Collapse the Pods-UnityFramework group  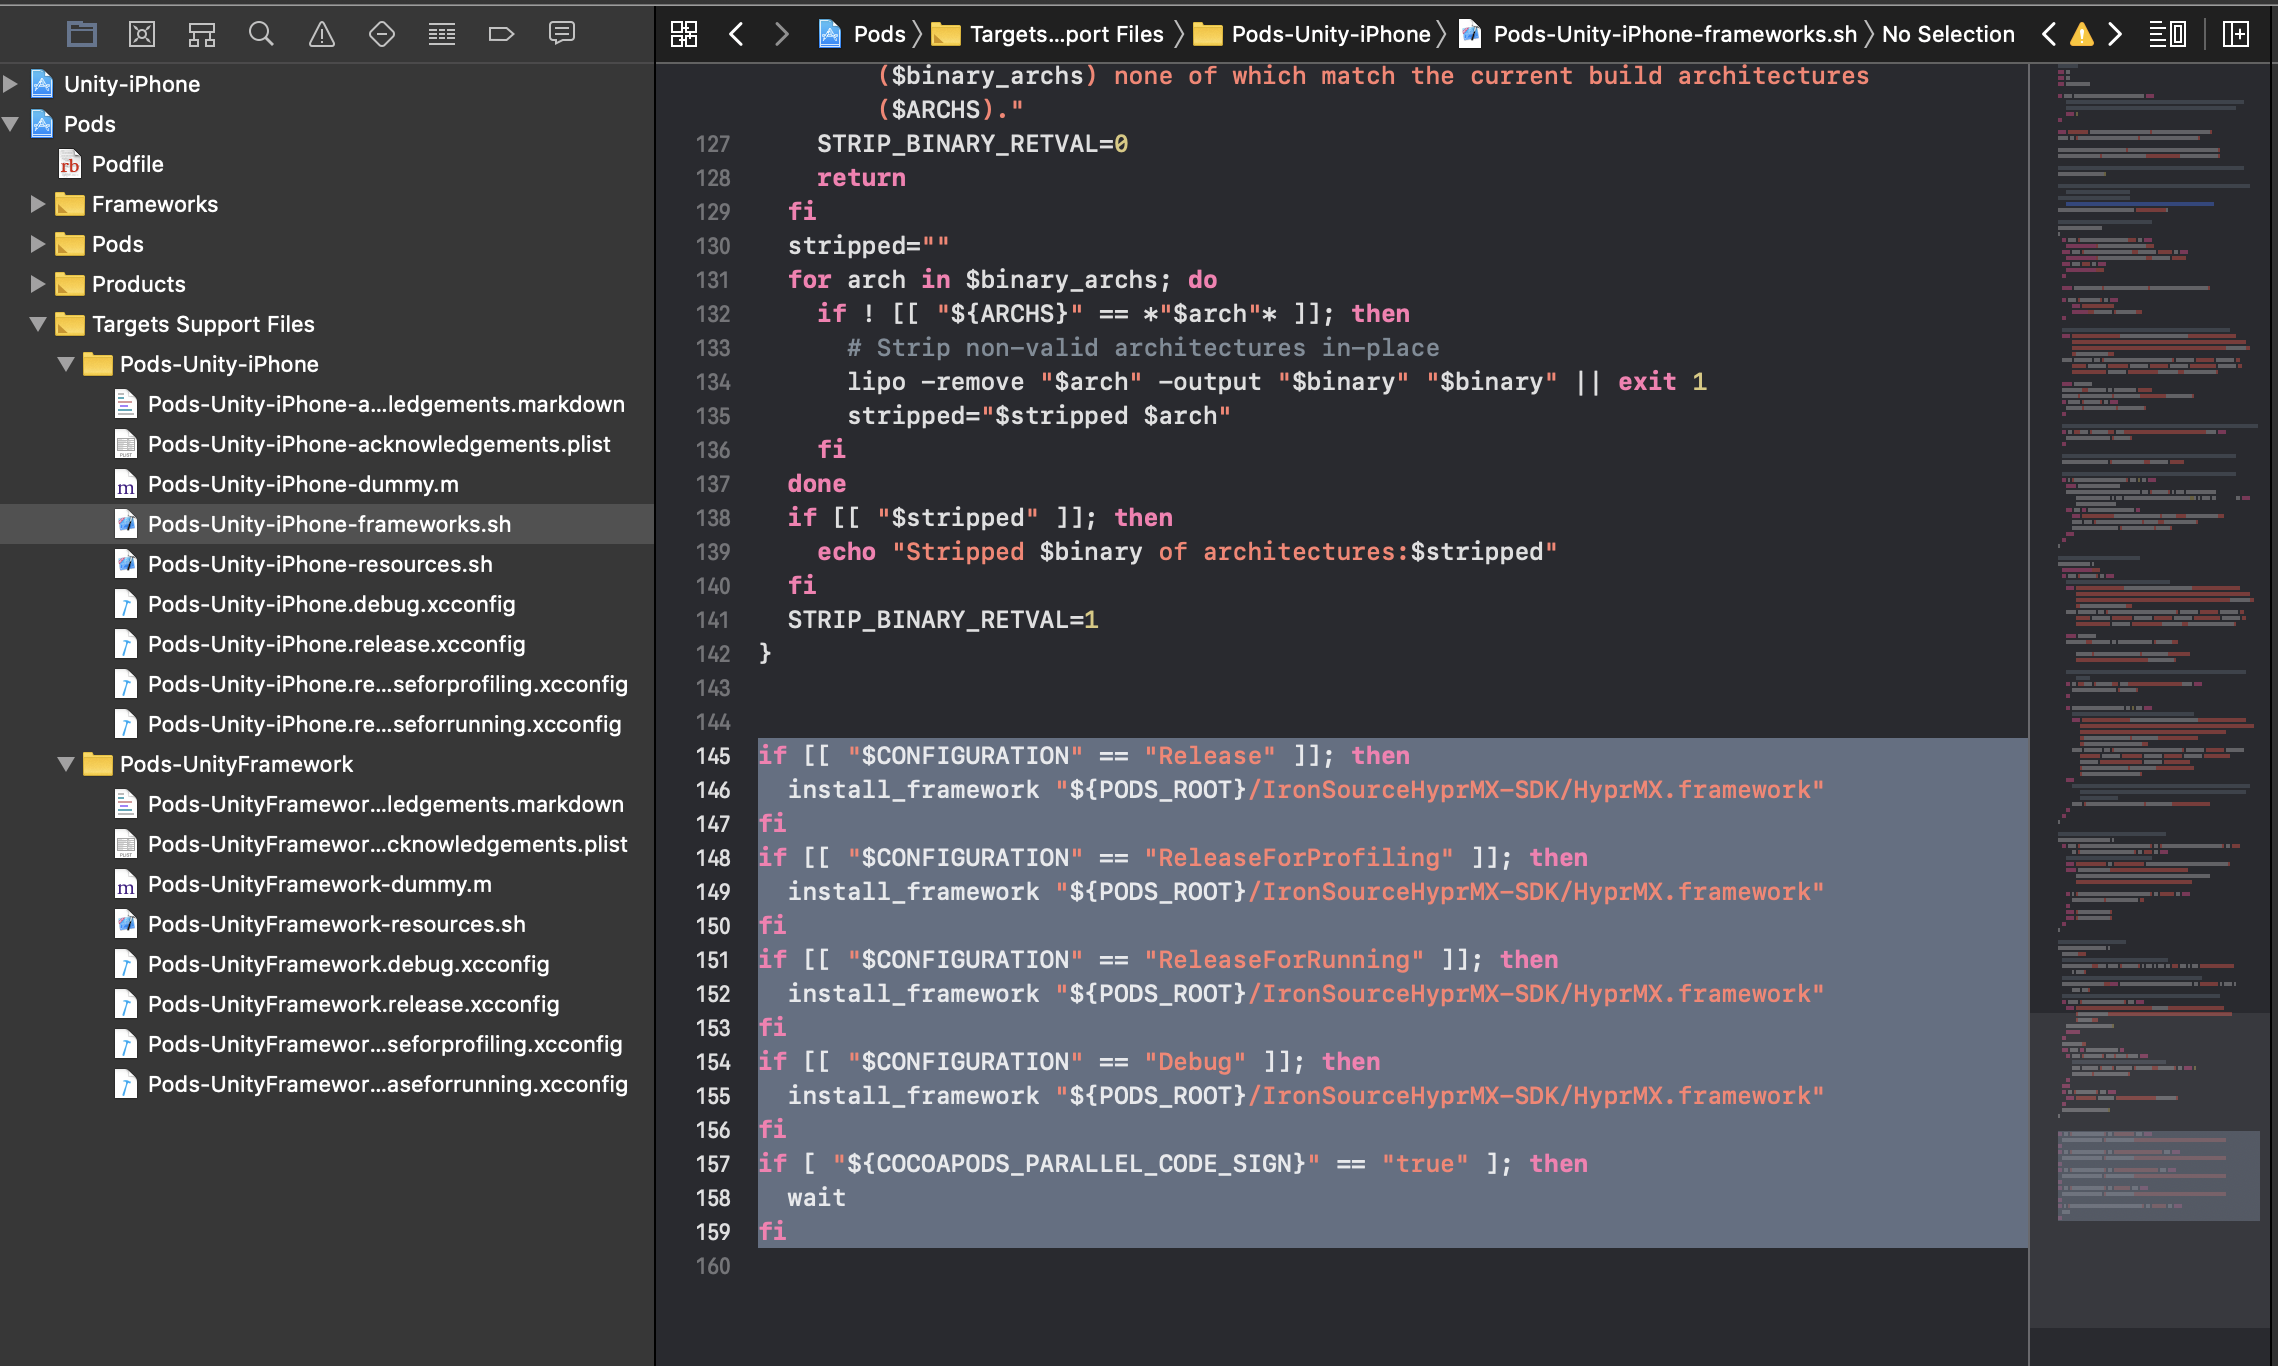pos(66,764)
